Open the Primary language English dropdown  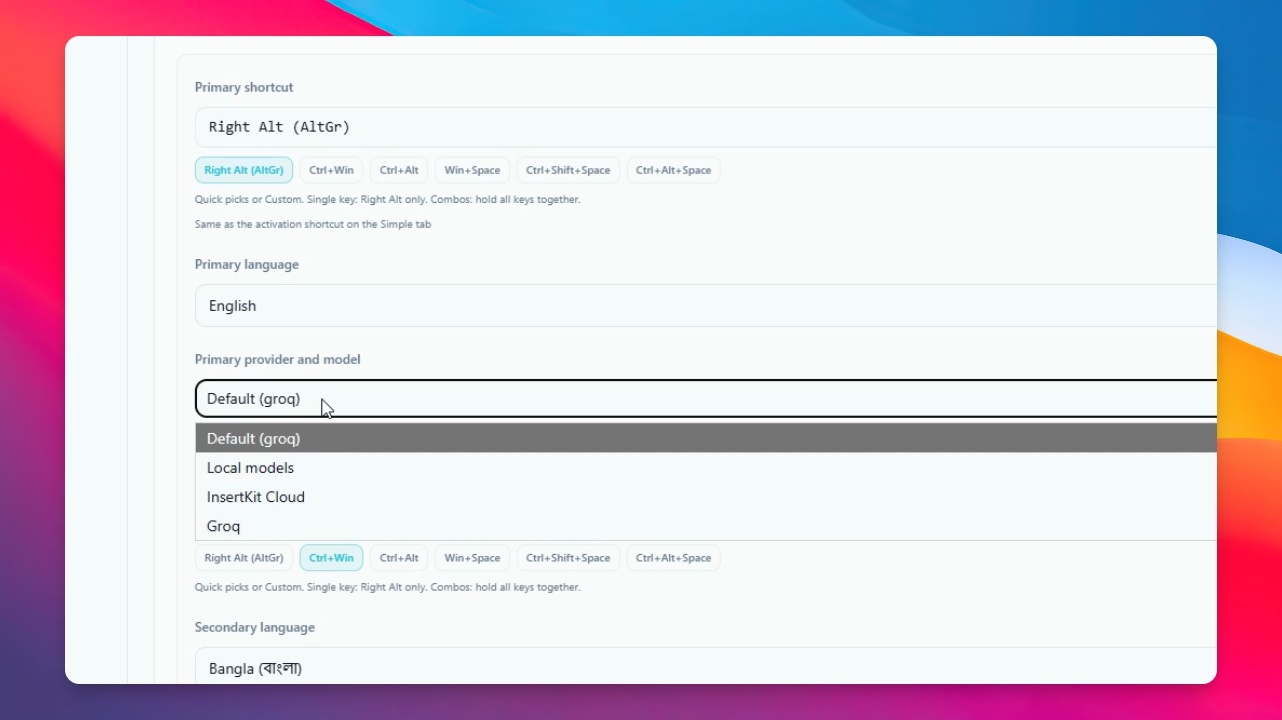706,306
